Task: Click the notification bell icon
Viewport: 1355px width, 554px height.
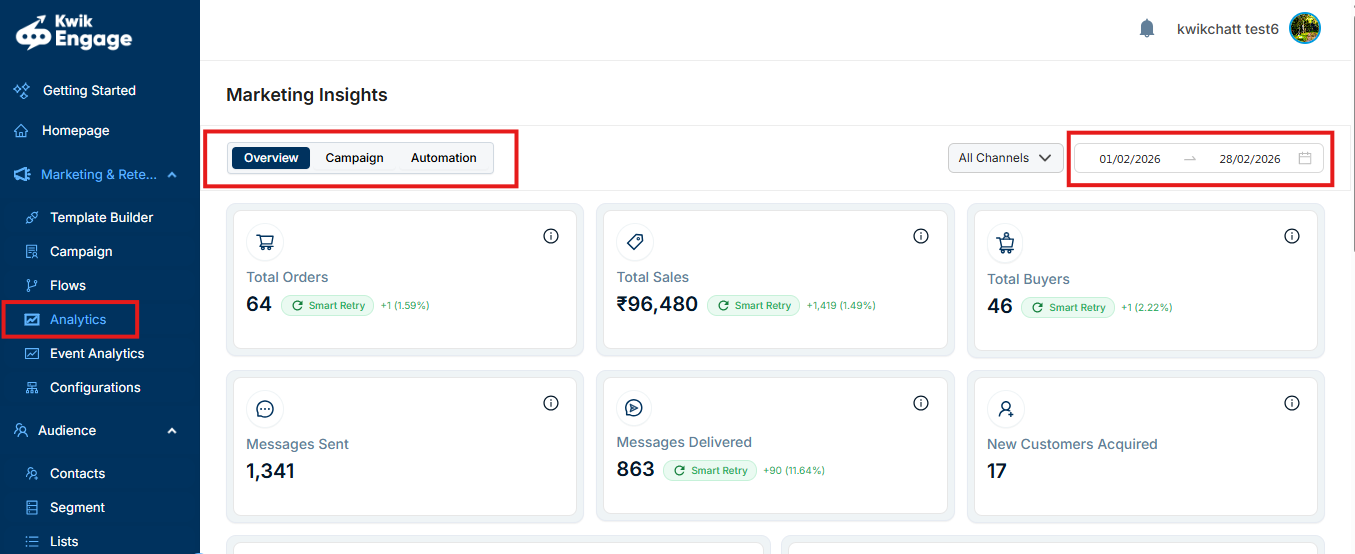Action: pos(1147,29)
